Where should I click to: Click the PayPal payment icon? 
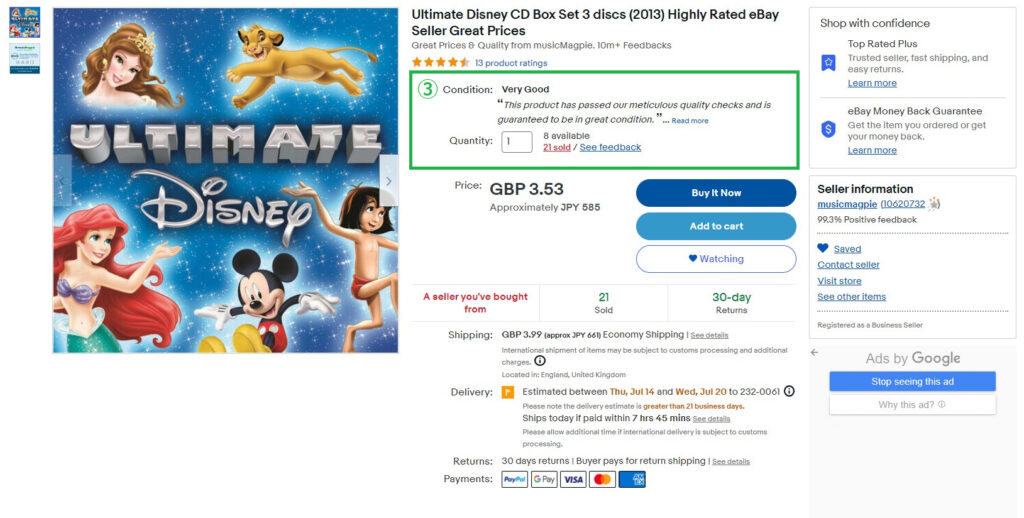[x=515, y=479]
